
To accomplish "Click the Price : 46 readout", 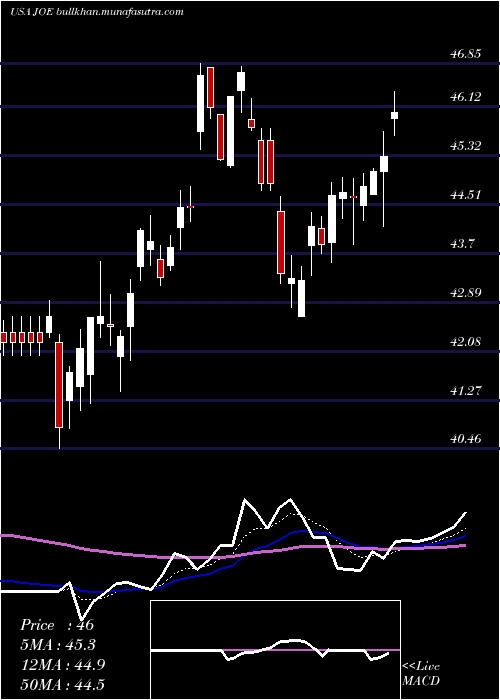I will [57, 625].
